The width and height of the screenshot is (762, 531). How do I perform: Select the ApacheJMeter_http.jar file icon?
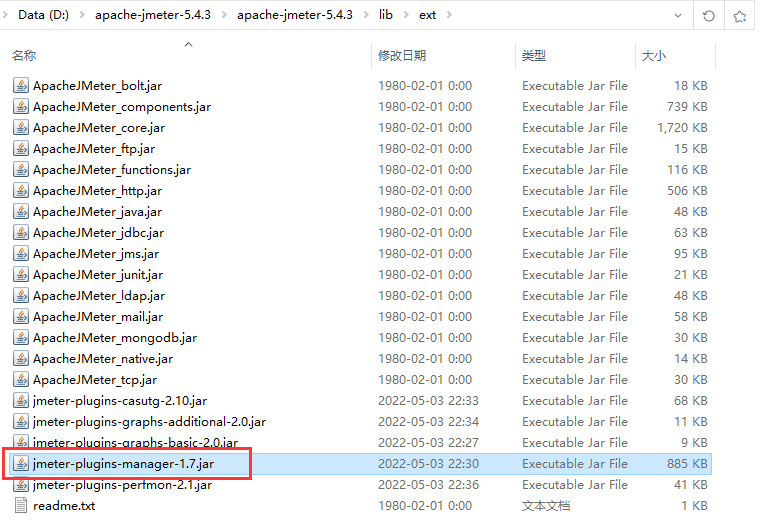coord(21,191)
